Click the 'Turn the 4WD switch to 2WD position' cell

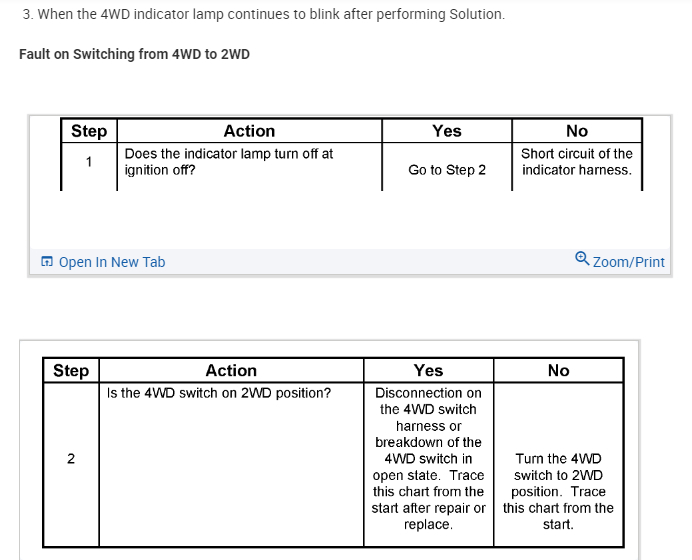(558, 491)
